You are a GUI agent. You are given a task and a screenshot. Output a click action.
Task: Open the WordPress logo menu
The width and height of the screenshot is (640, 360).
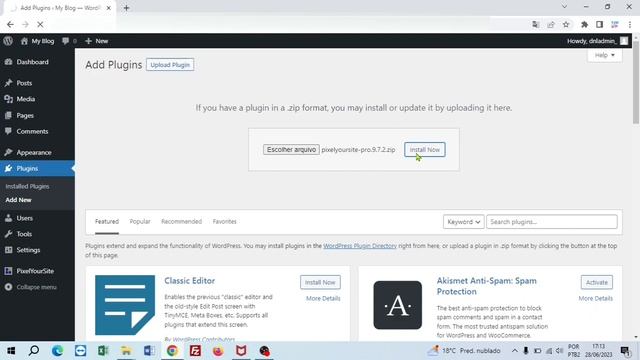click(x=8, y=41)
